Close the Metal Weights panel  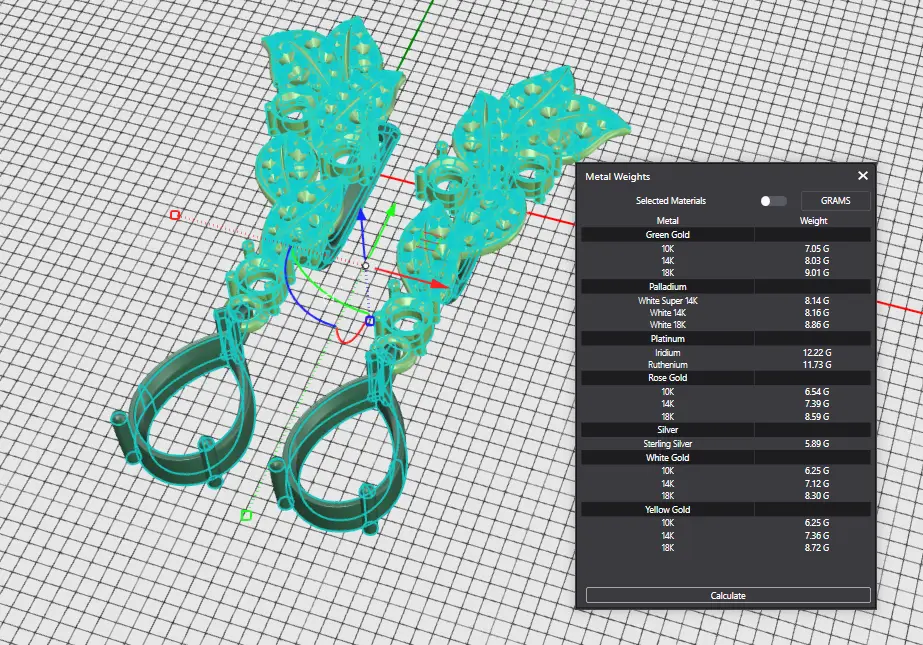863,176
